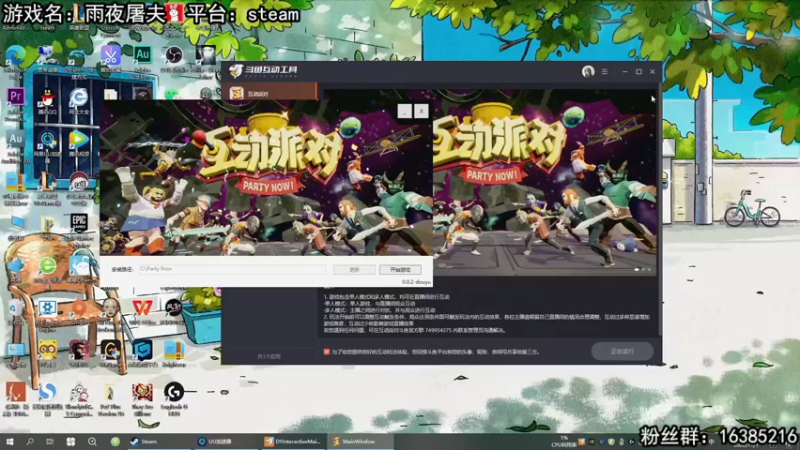Toggle the share-avatar agreement checkbox
Viewport: 800px width, 450px height.
tap(327, 352)
